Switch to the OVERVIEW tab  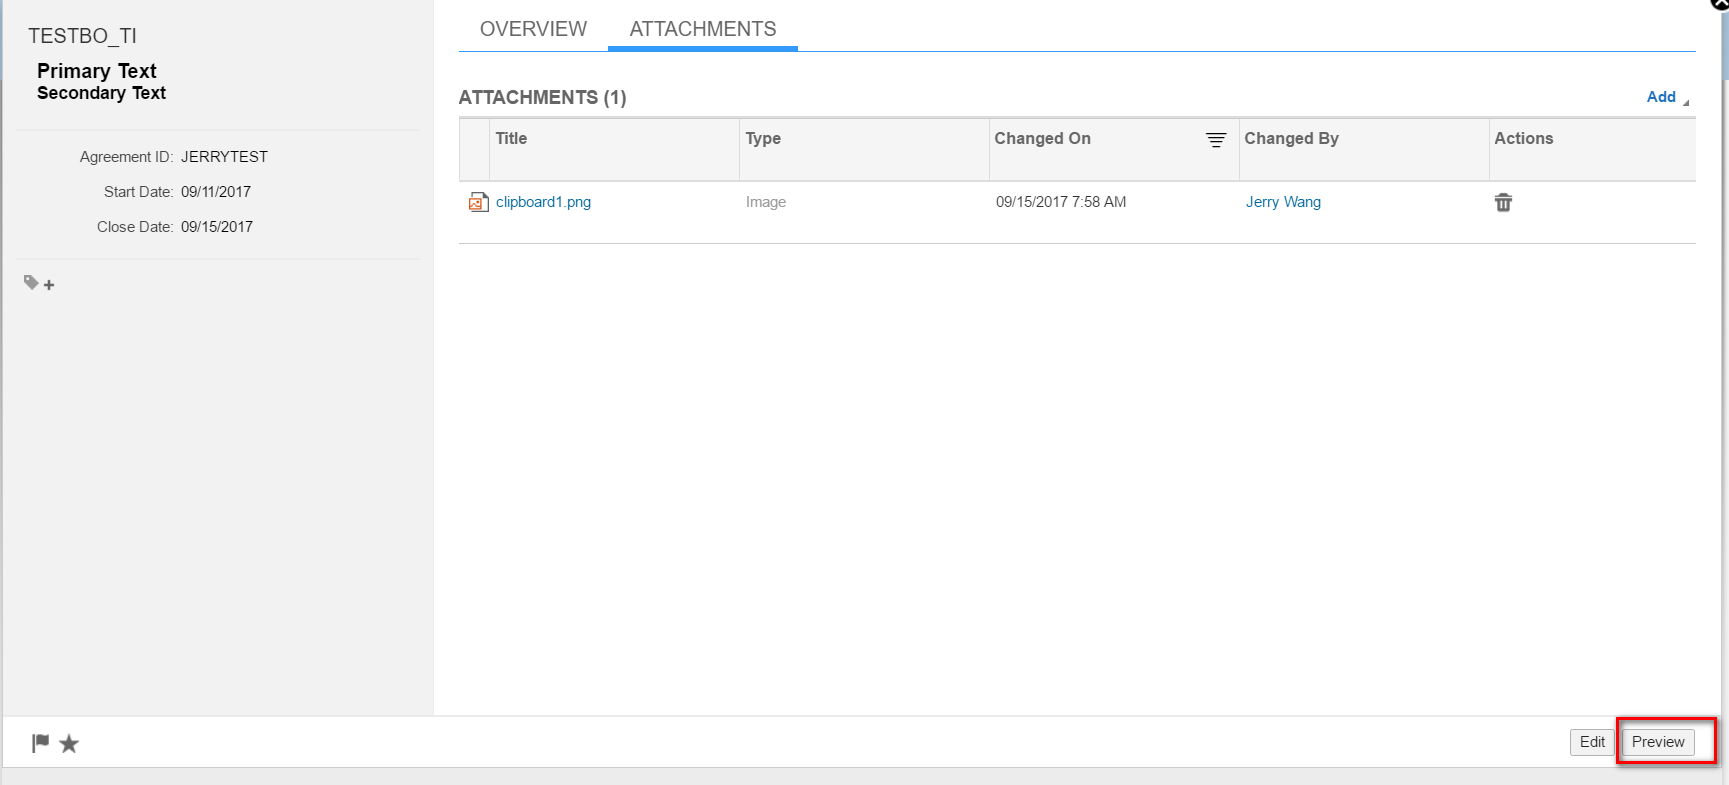pyautogui.click(x=533, y=29)
